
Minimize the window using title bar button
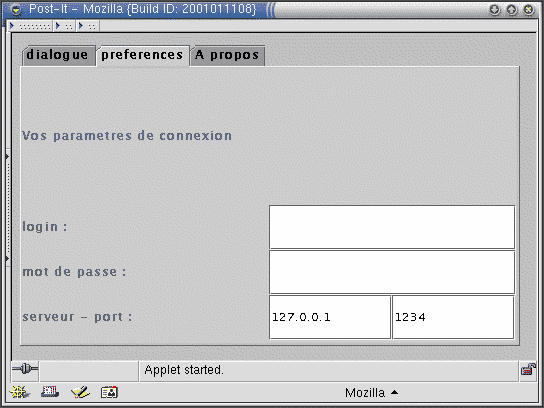point(495,10)
